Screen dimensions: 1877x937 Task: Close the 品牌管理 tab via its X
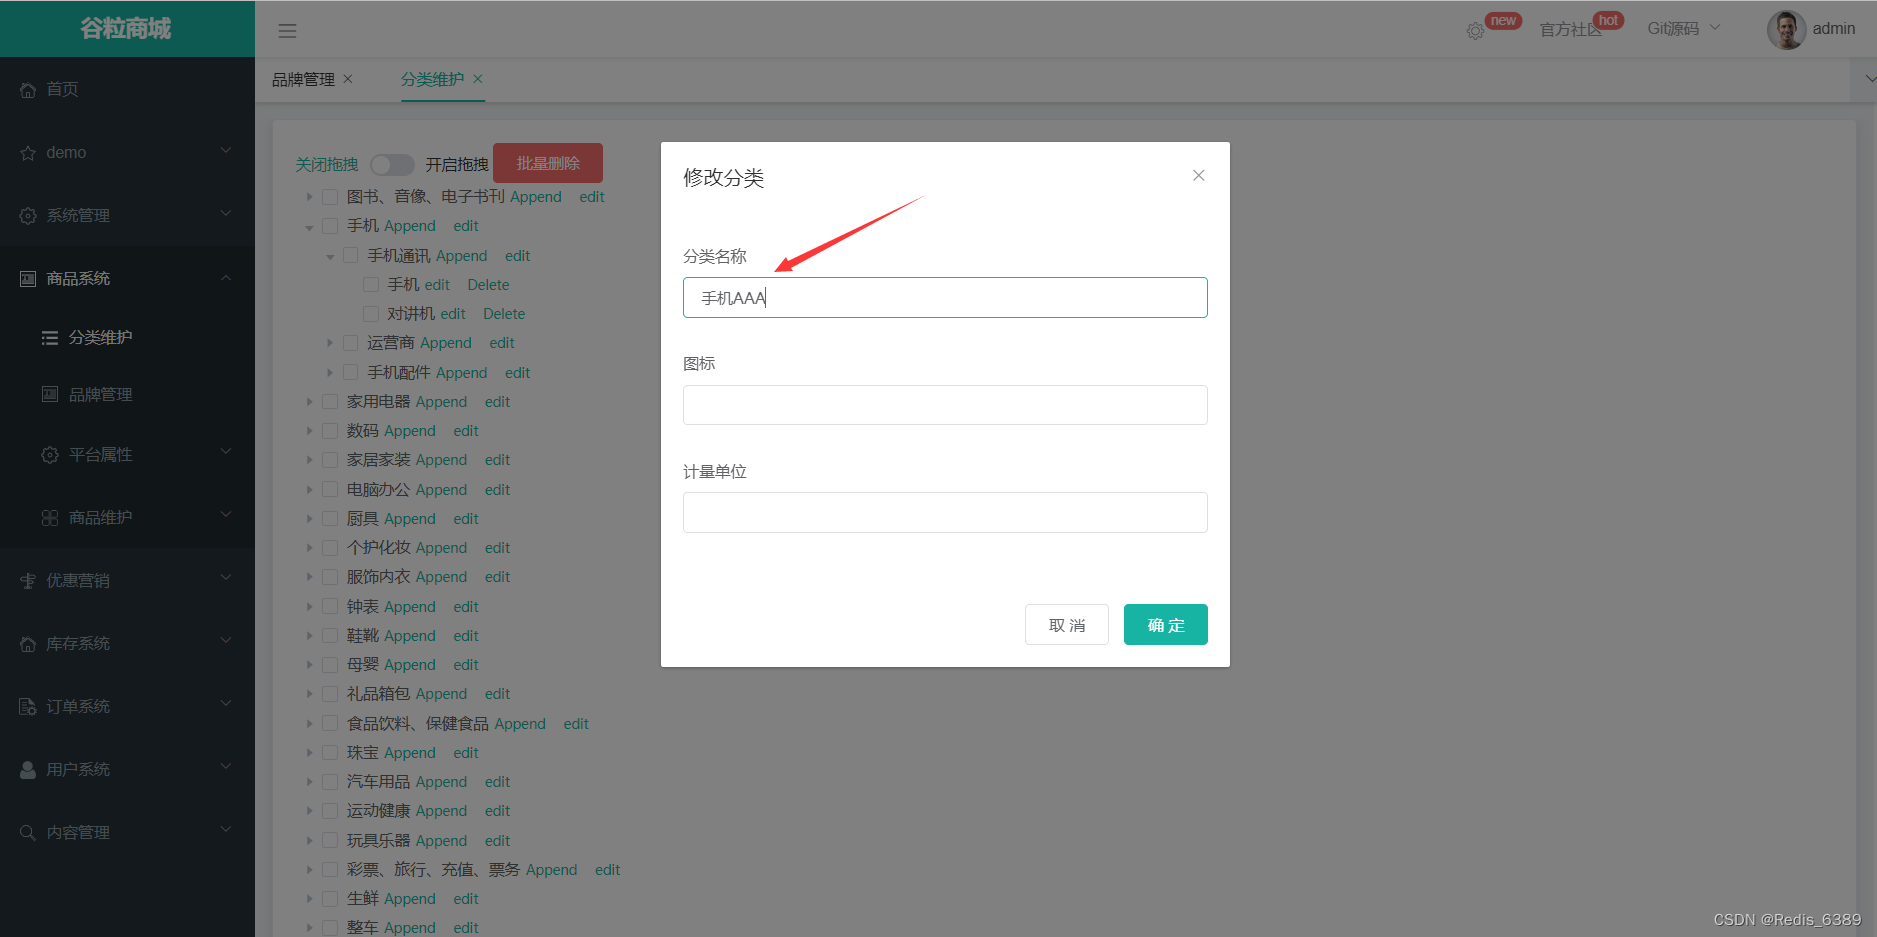point(348,79)
